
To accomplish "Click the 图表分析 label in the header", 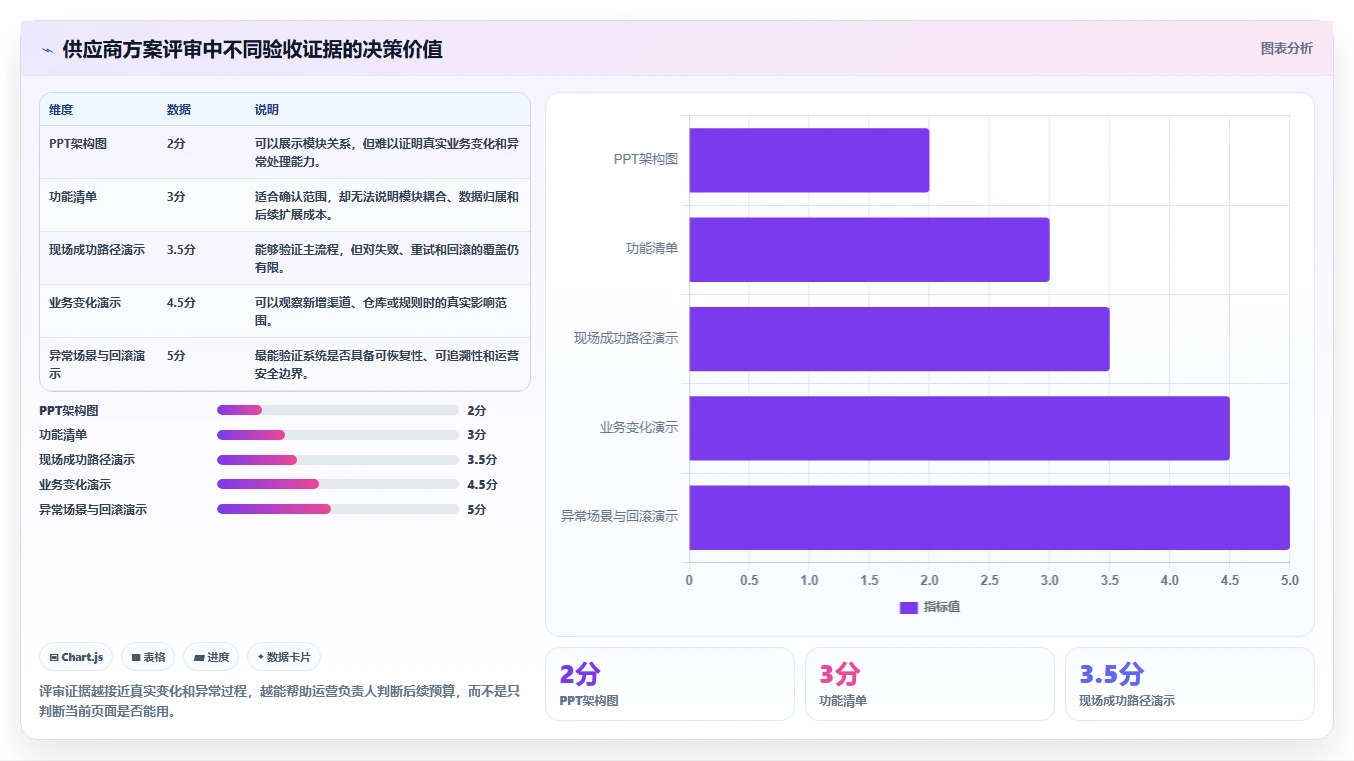I will point(1286,48).
